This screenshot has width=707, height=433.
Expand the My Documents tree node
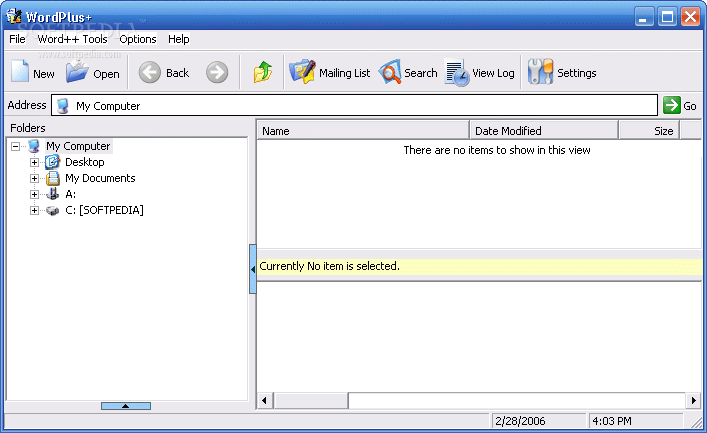pos(34,178)
